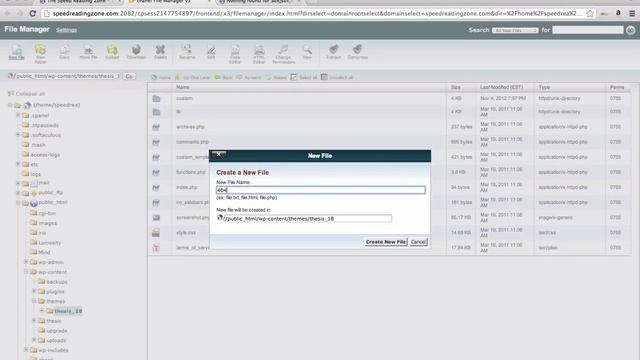The image size is (640, 360).
Task: Collapse the public_html folder node
Action: [18, 202]
